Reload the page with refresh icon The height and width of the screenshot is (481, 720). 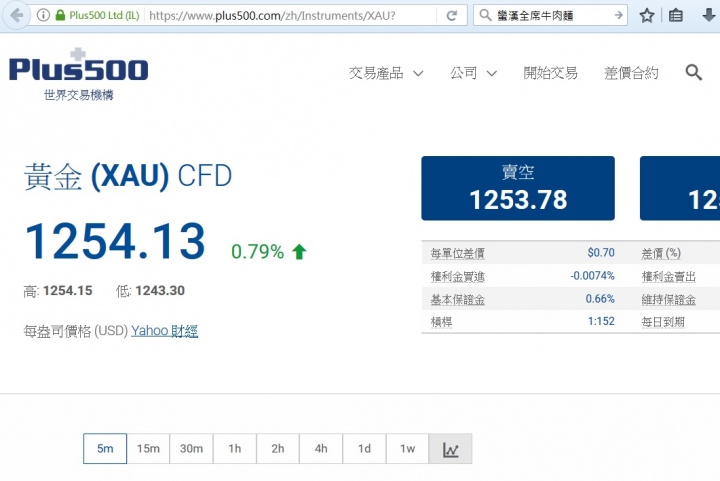click(451, 16)
